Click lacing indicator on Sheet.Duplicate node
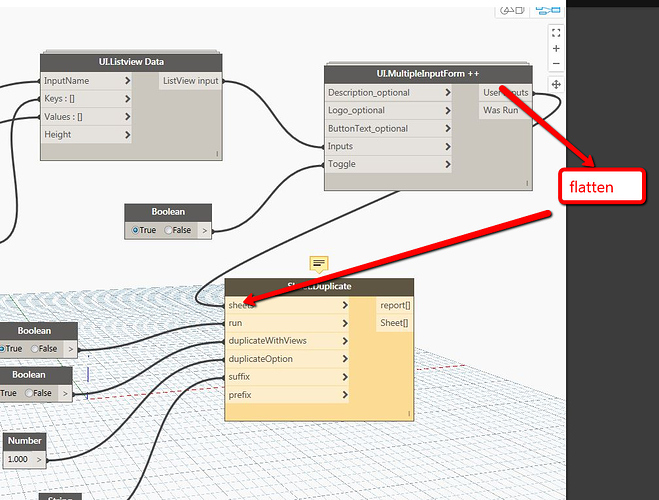 (x=409, y=414)
